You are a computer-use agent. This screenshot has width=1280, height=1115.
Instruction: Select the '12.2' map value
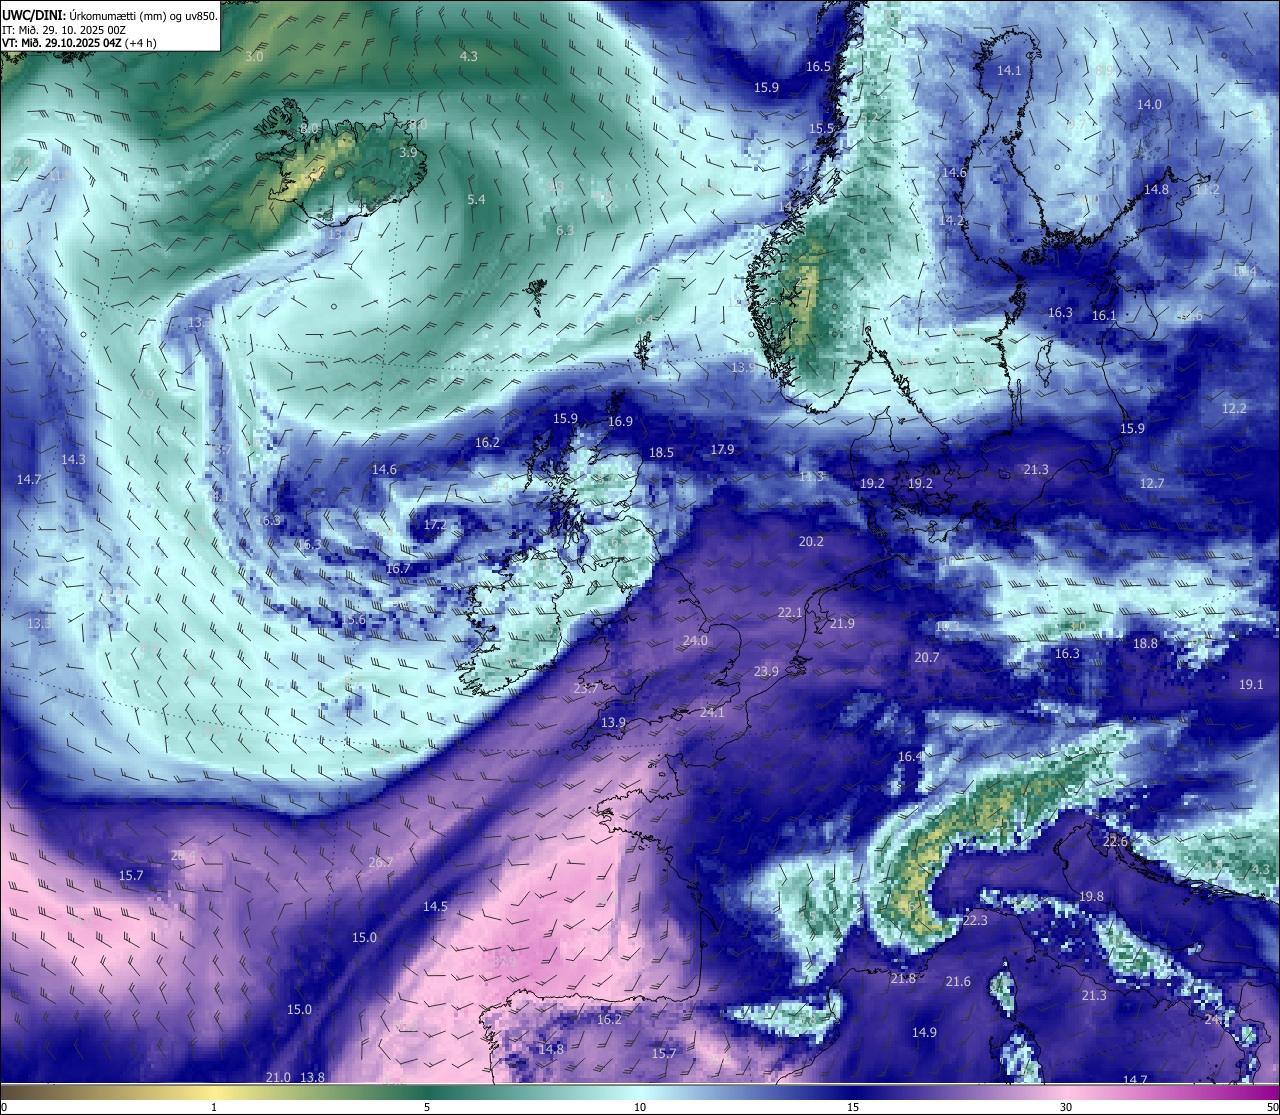[x=1234, y=408]
